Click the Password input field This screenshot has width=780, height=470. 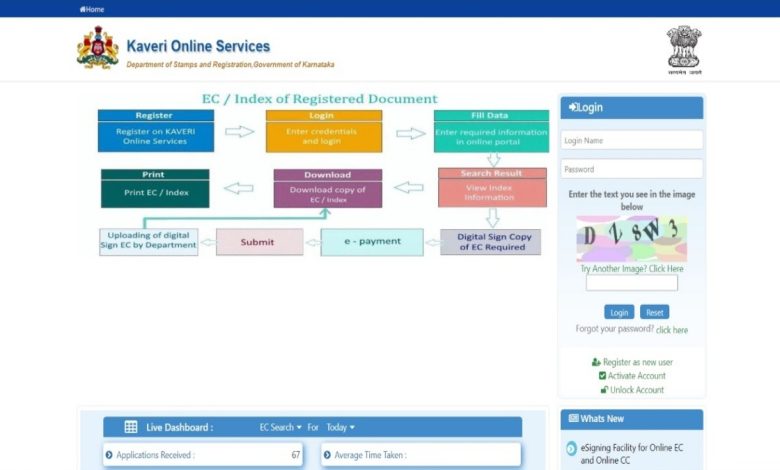pos(631,169)
